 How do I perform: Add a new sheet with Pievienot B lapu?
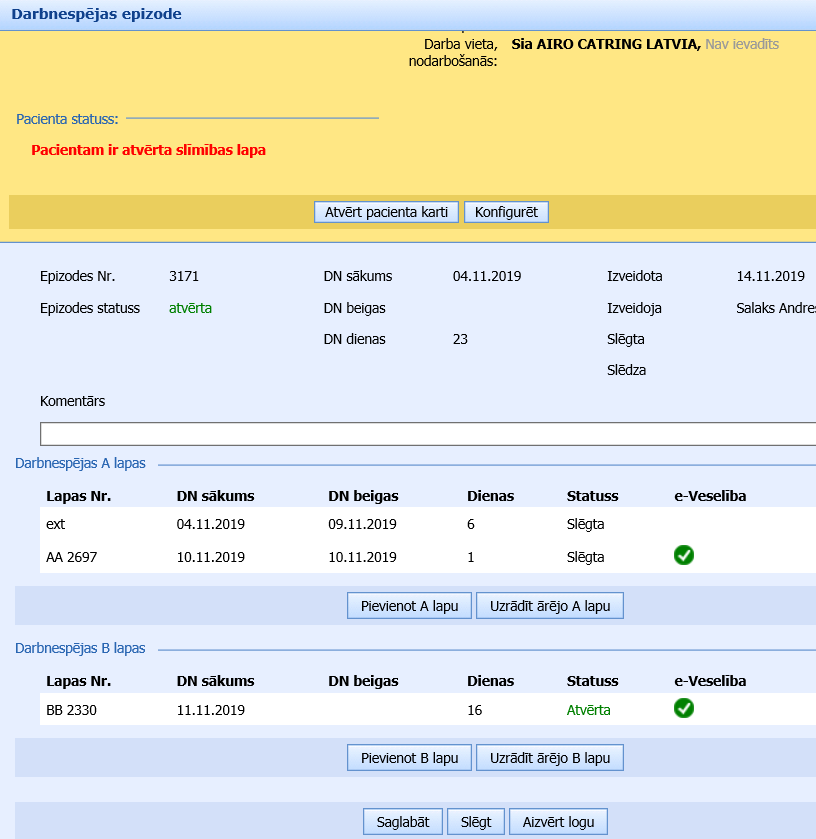[x=409, y=758]
